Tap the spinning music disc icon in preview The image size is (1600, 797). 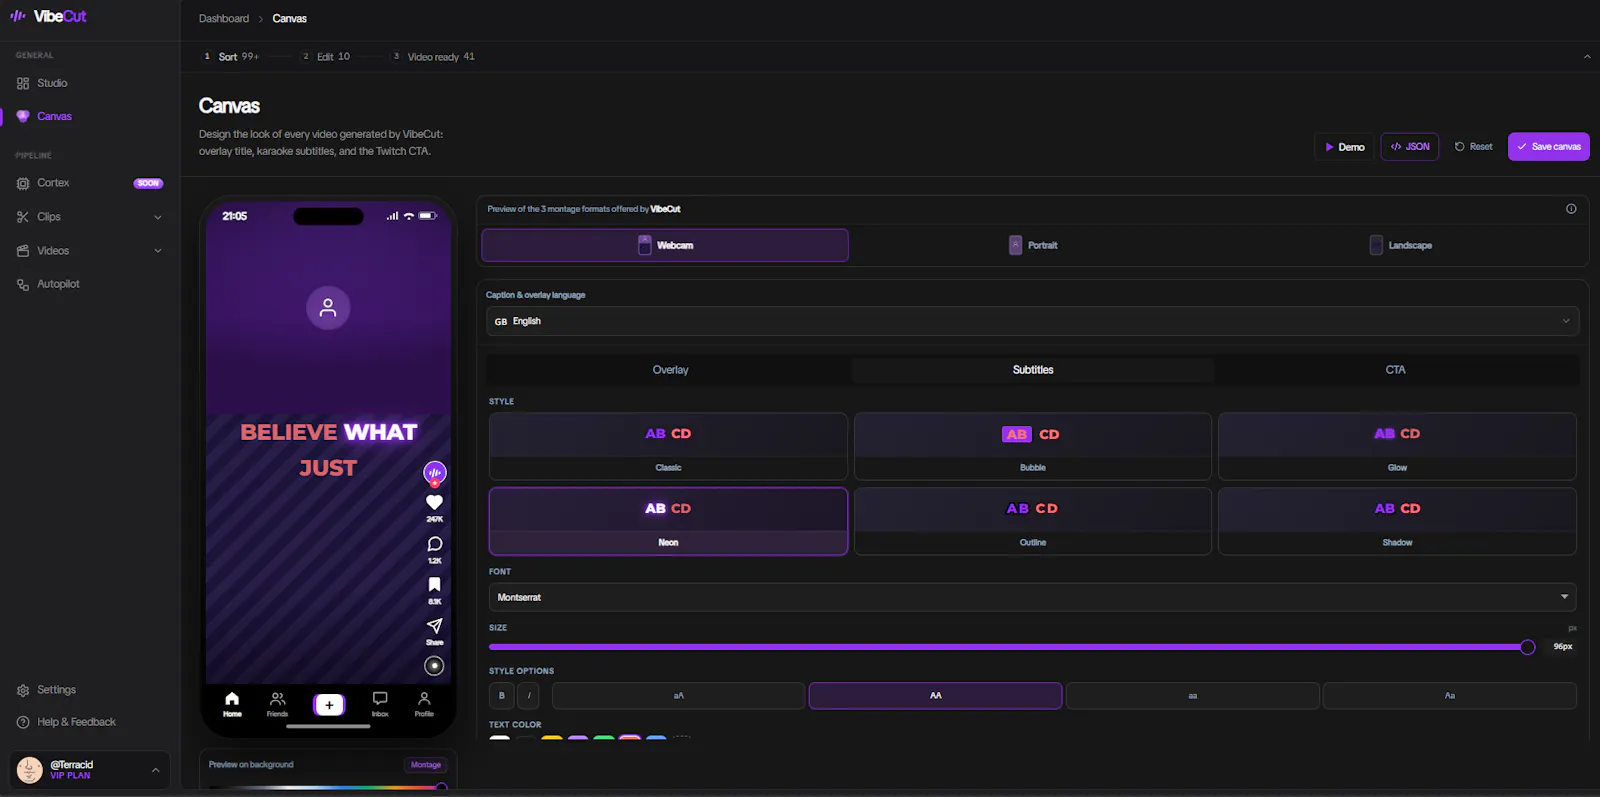click(x=434, y=666)
